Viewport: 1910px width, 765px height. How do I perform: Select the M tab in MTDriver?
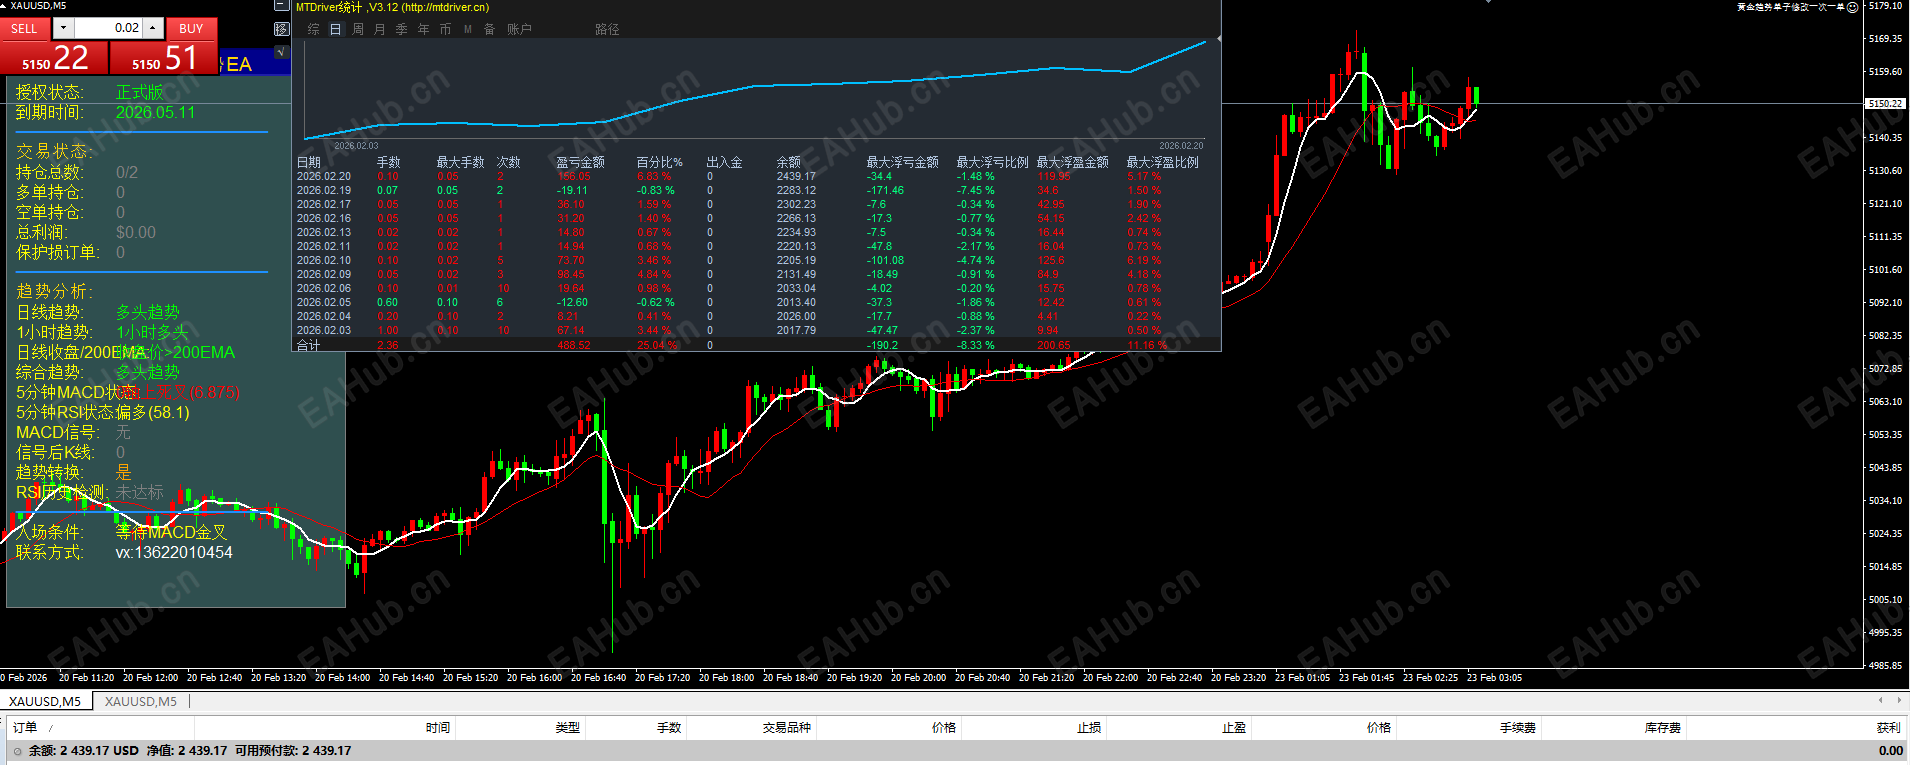pos(468,30)
